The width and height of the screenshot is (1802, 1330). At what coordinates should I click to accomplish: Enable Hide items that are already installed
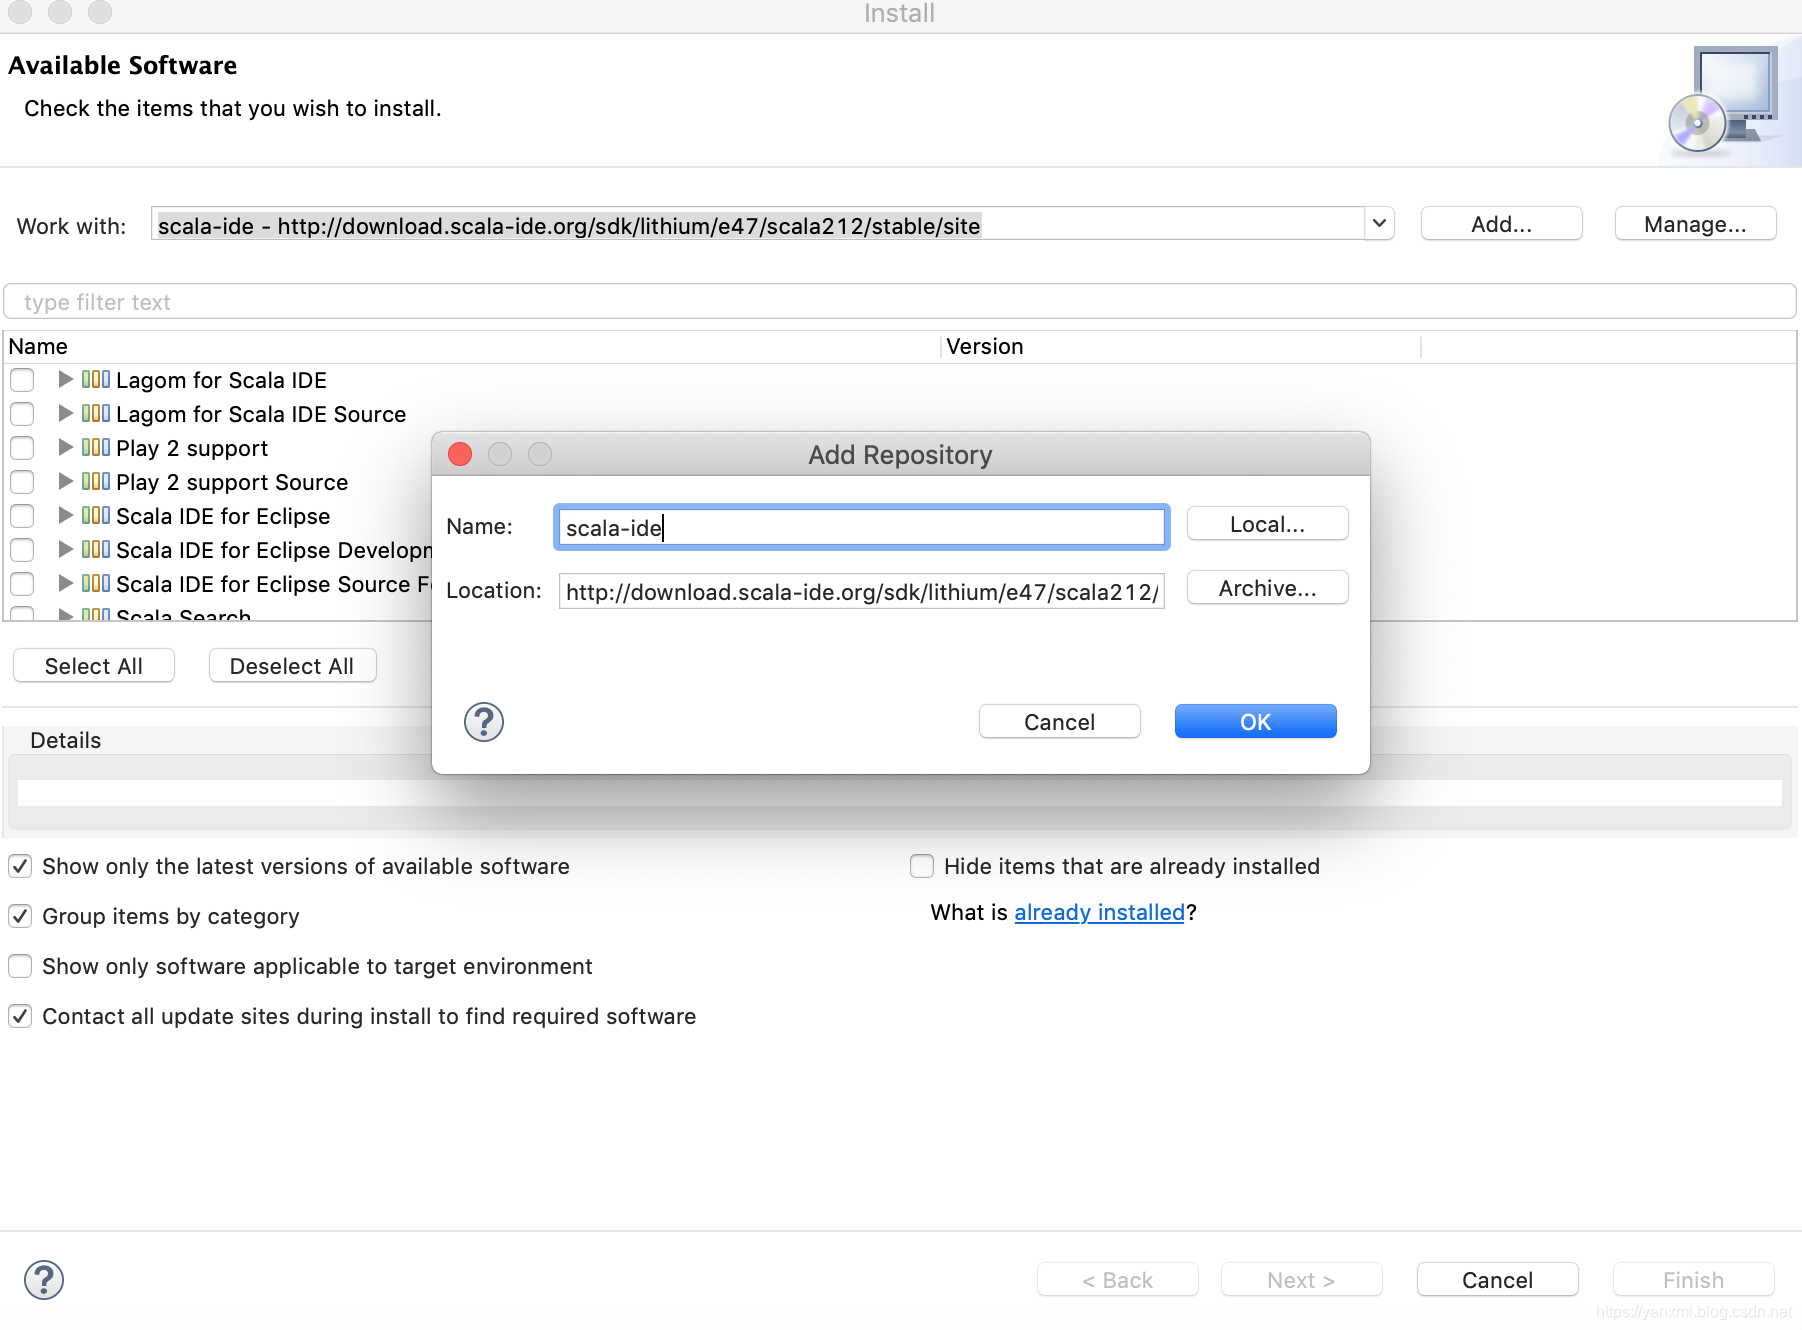tap(922, 866)
